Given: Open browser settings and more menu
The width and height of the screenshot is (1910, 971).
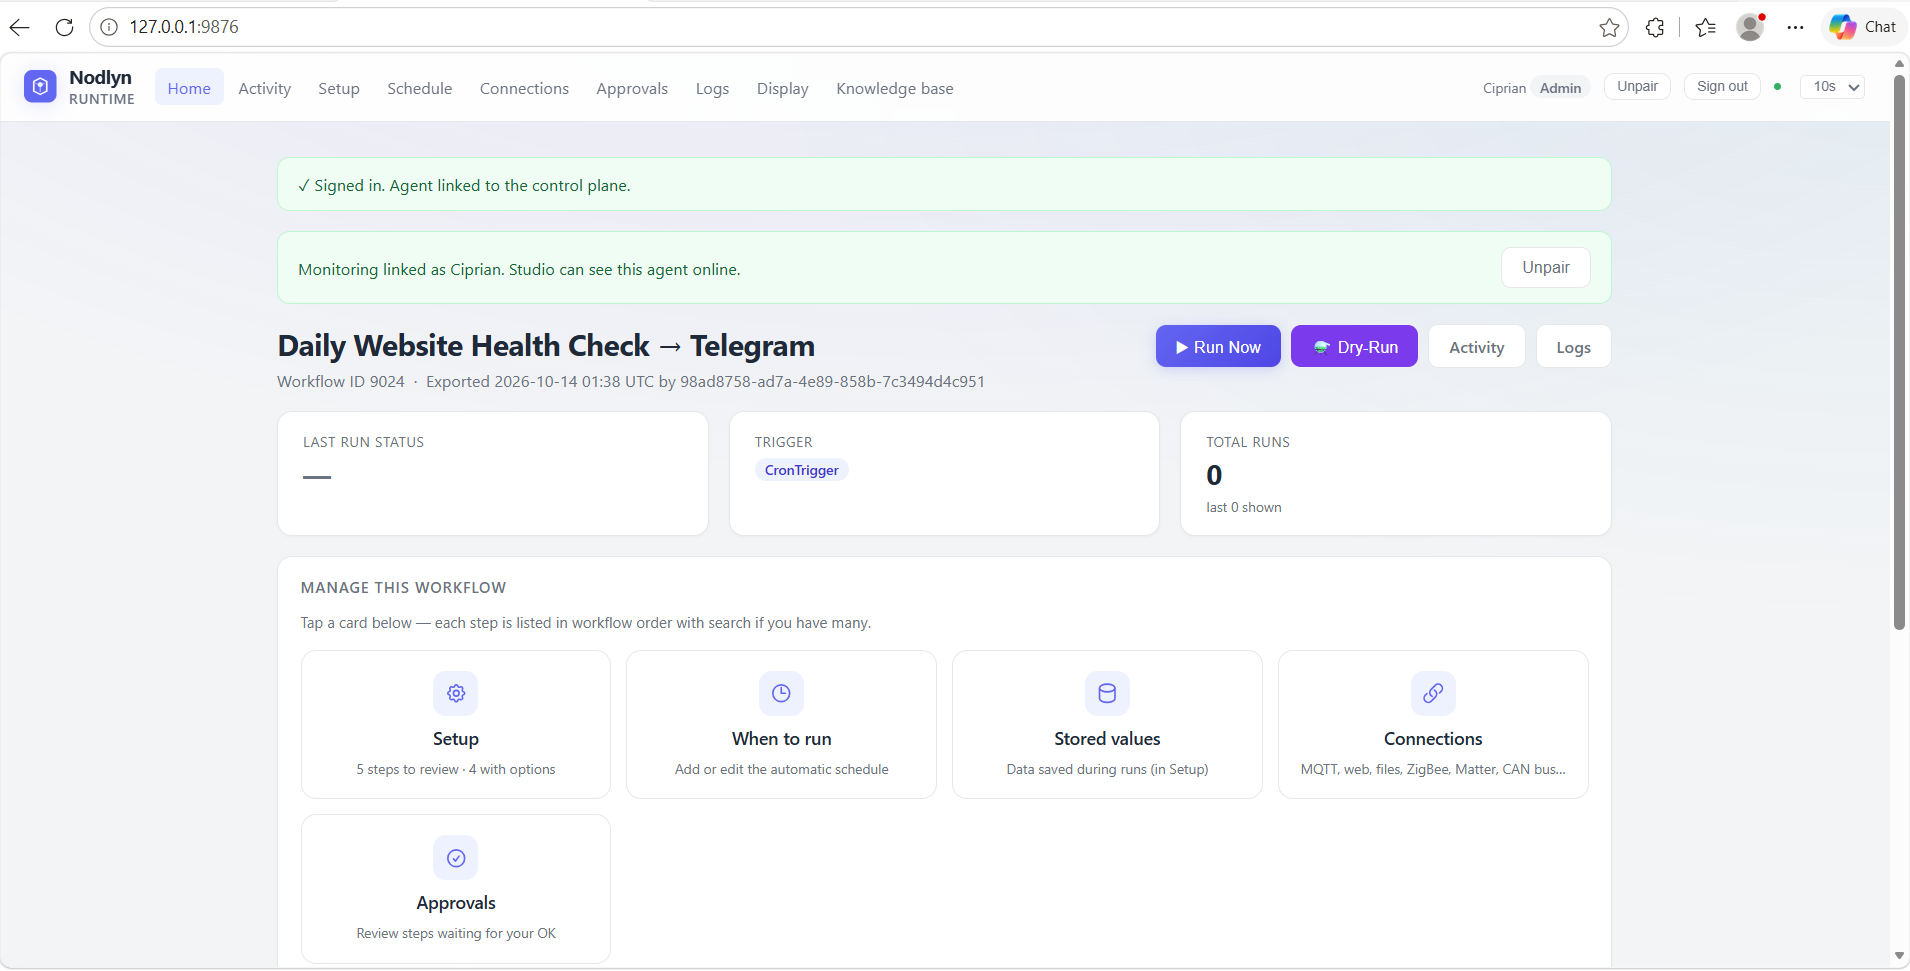Looking at the screenshot, I should 1796,27.
